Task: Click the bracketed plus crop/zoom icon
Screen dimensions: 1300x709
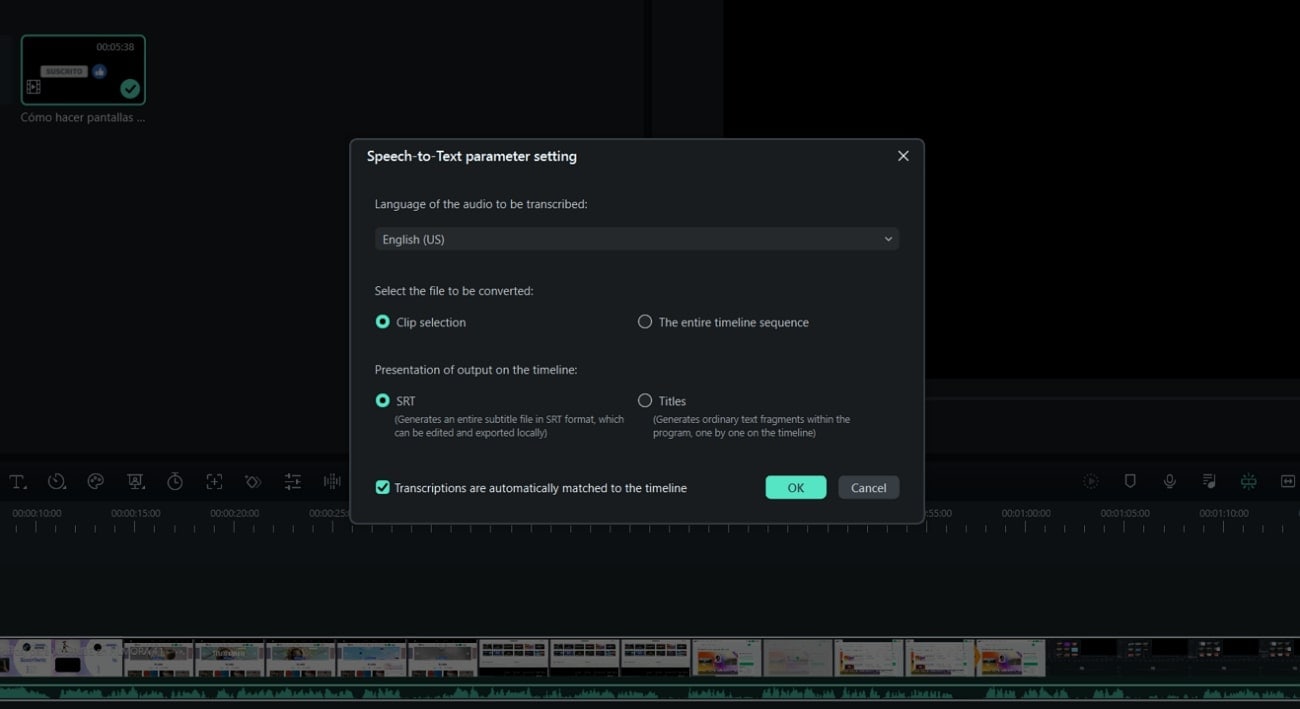Action: 214,482
